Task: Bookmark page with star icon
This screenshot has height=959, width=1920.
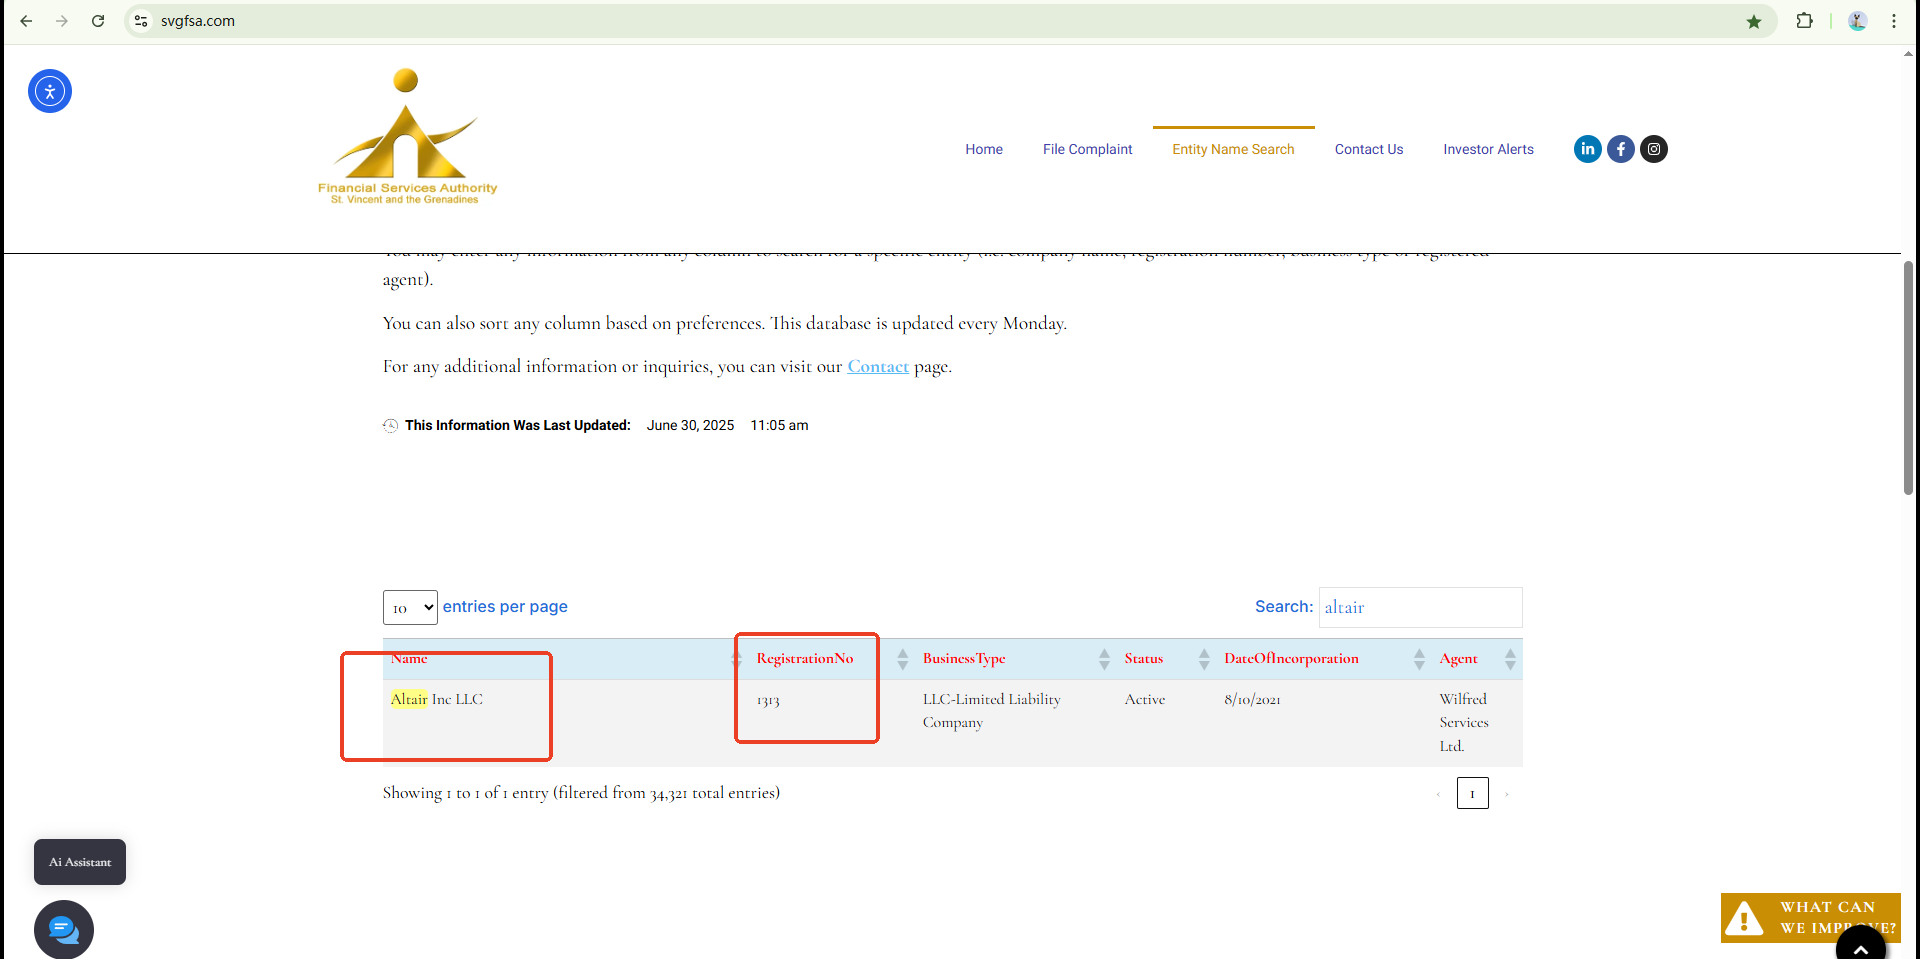Action: [x=1753, y=21]
